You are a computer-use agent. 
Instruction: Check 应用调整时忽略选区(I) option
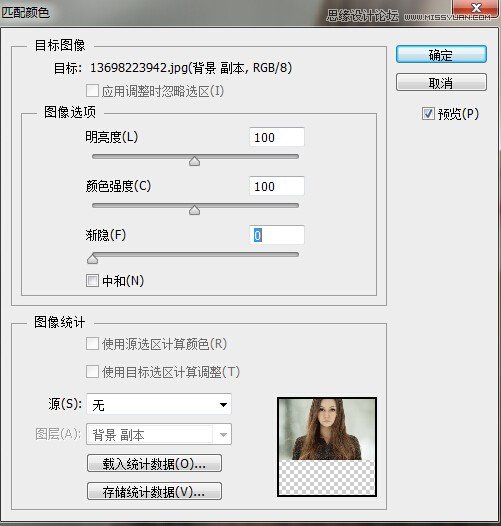92,91
